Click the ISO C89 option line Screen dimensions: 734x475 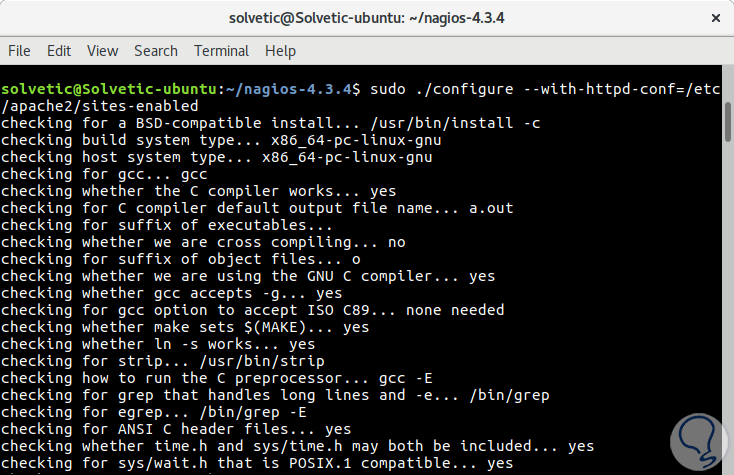point(252,310)
